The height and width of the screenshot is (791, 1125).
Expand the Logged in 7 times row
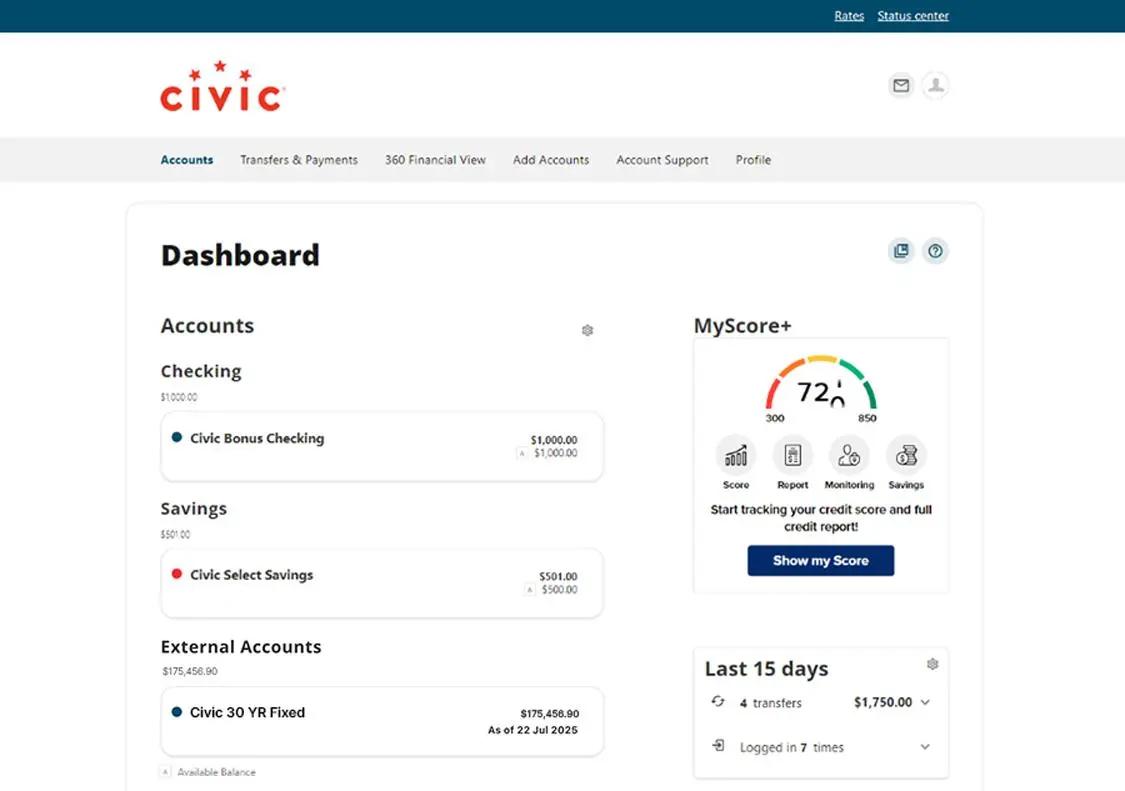pos(925,747)
